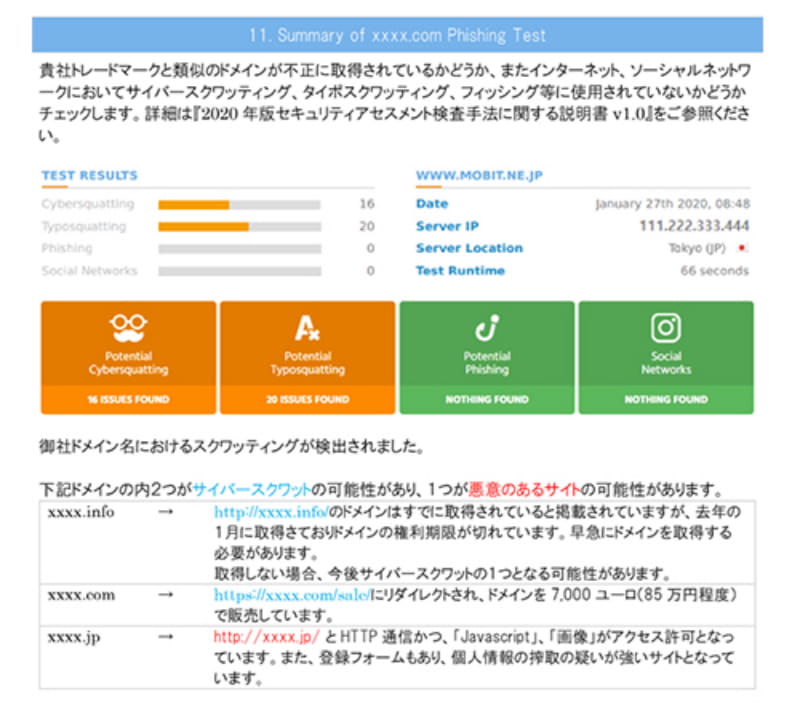Viewport: 796px width, 720px height.
Task: Click the 20 ISSUES FOUND banner
Action: 307,399
